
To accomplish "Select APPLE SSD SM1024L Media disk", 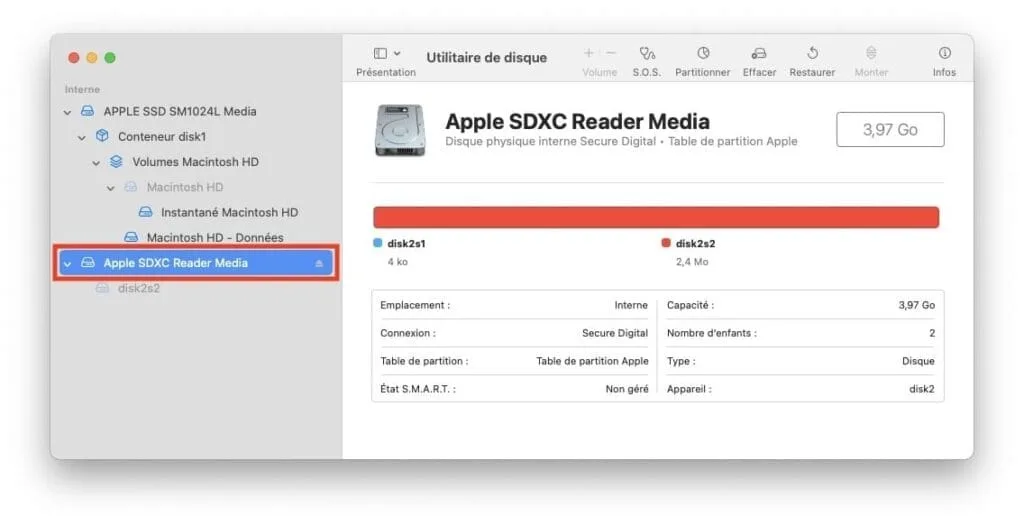I will [180, 111].
